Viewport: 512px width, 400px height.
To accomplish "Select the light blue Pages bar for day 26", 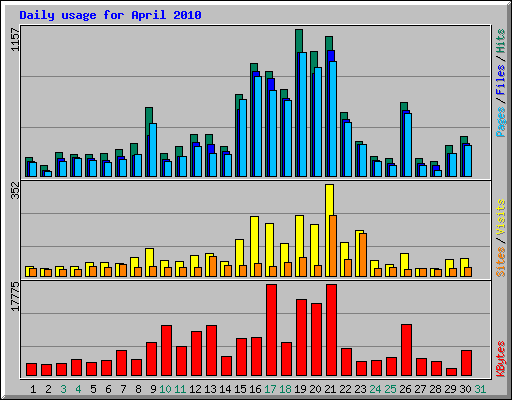I will [408, 145].
